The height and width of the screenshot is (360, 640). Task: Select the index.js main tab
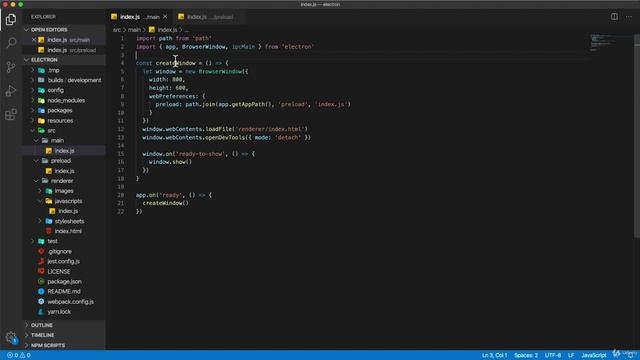tap(139, 17)
